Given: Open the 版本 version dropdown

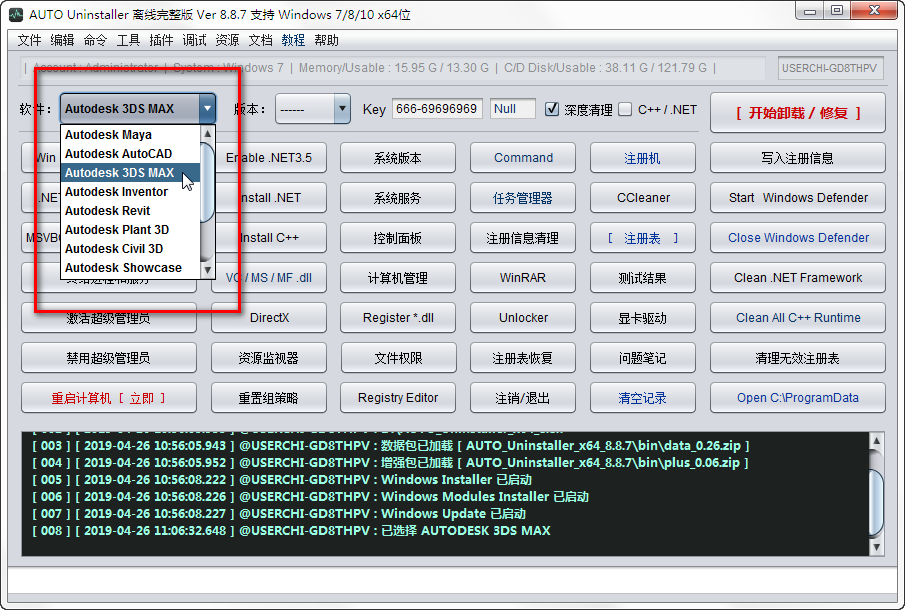Looking at the screenshot, I should [x=313, y=108].
